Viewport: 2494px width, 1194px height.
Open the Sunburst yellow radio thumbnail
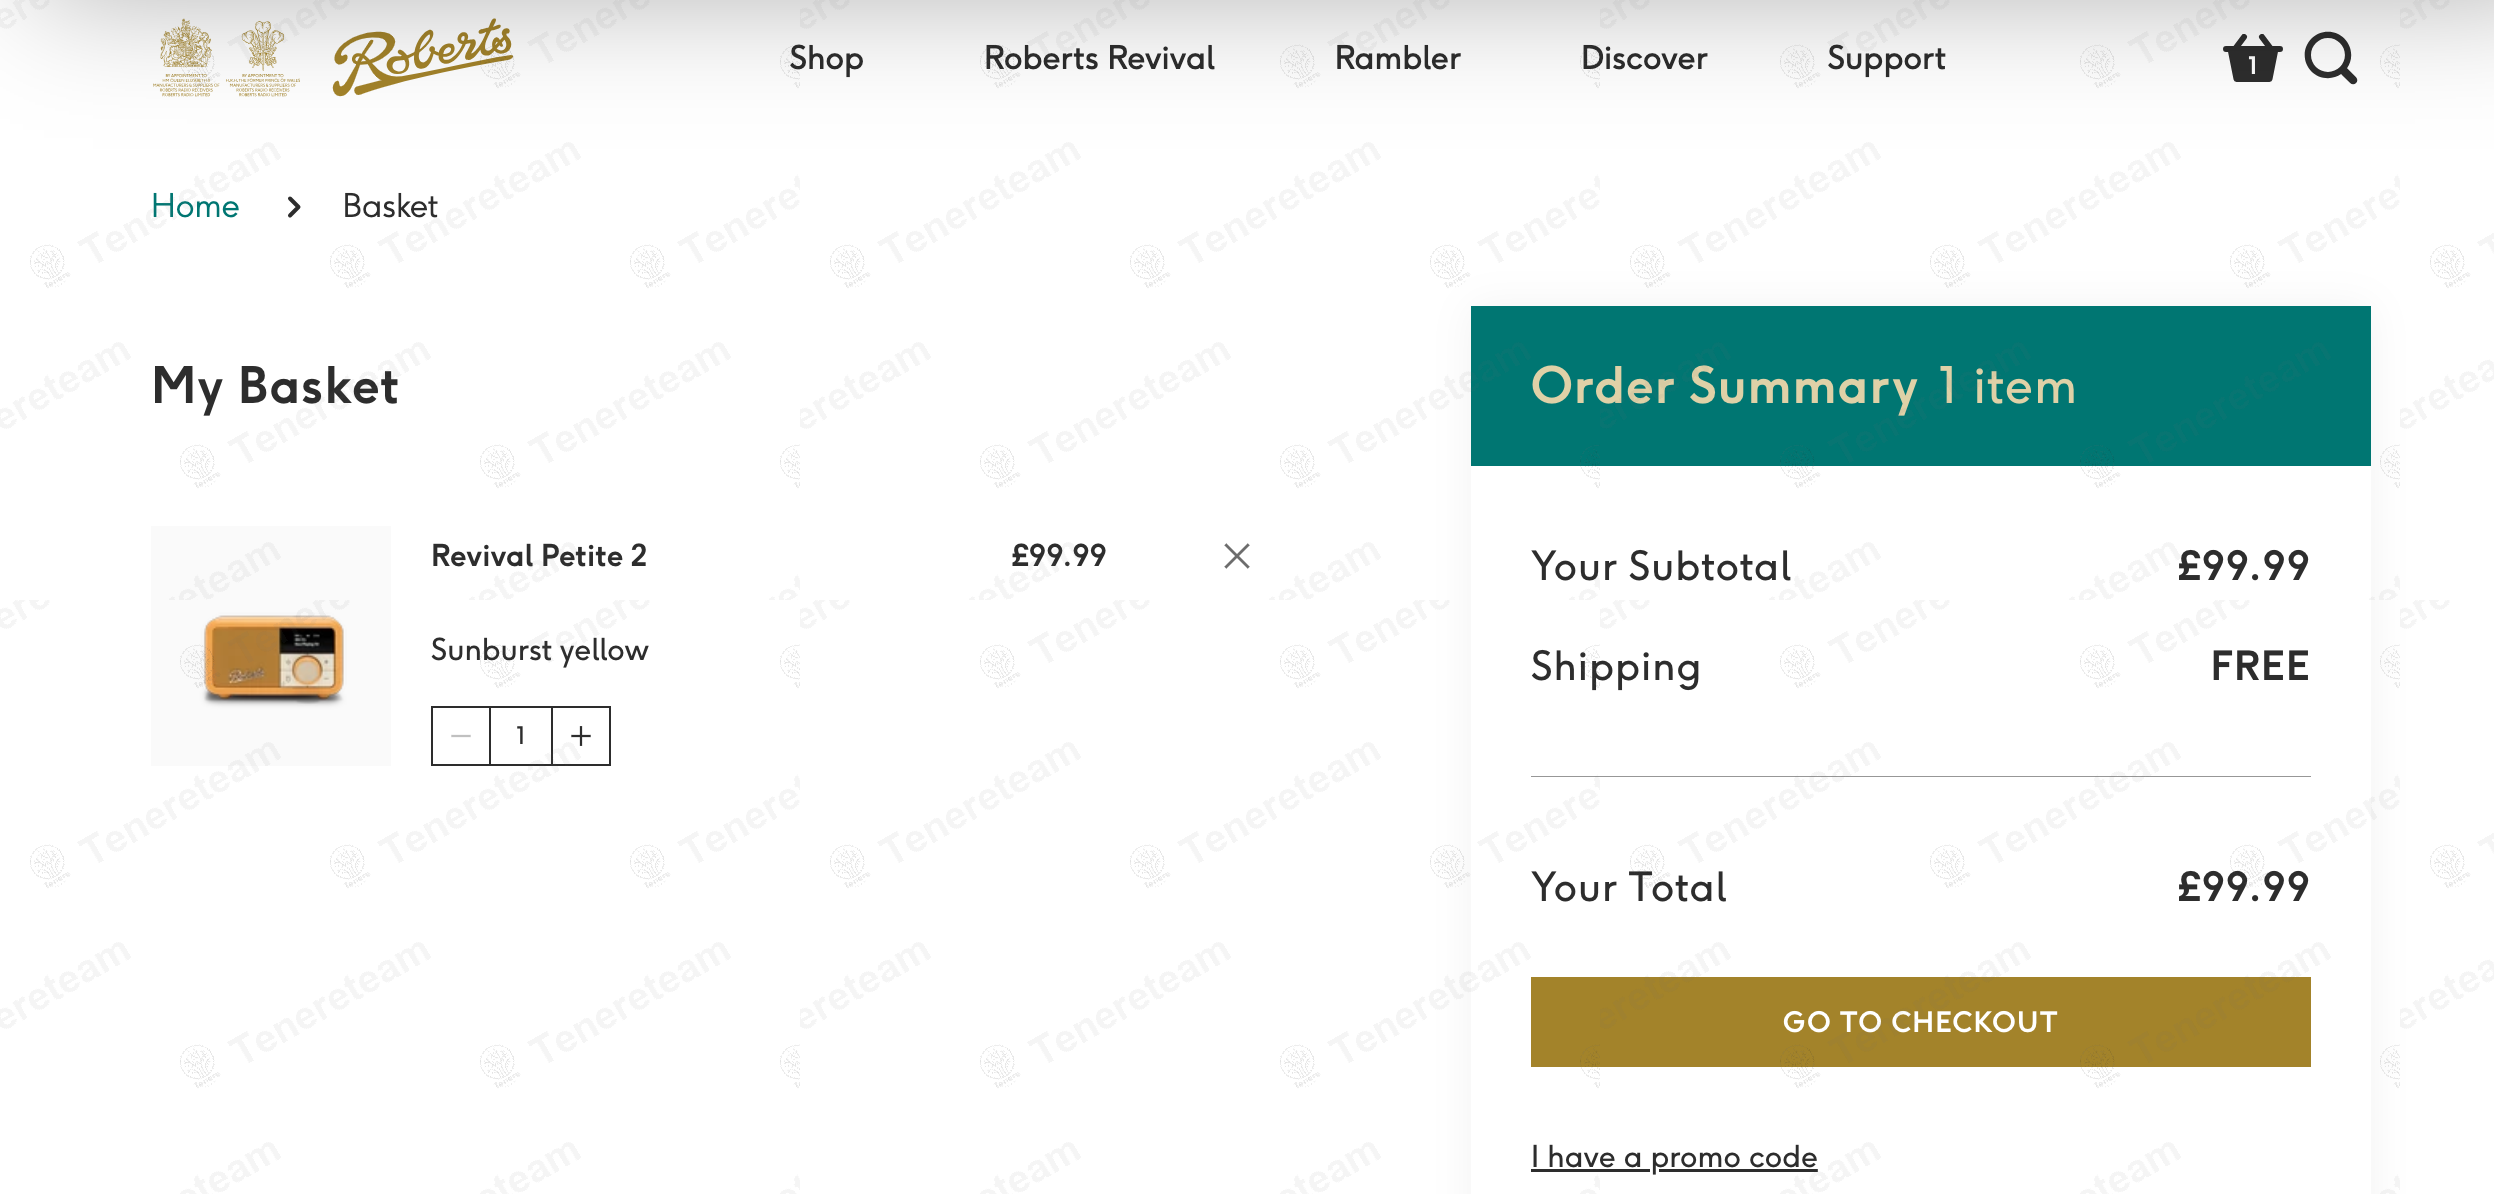coord(271,646)
